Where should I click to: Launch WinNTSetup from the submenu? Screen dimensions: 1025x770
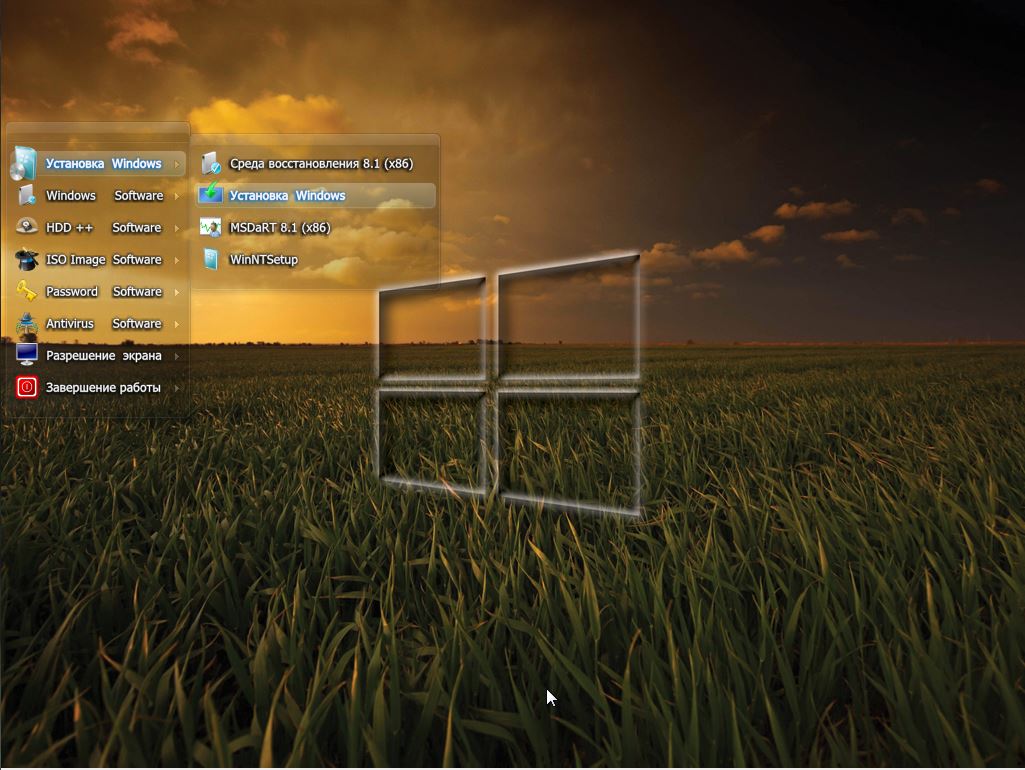[315, 259]
